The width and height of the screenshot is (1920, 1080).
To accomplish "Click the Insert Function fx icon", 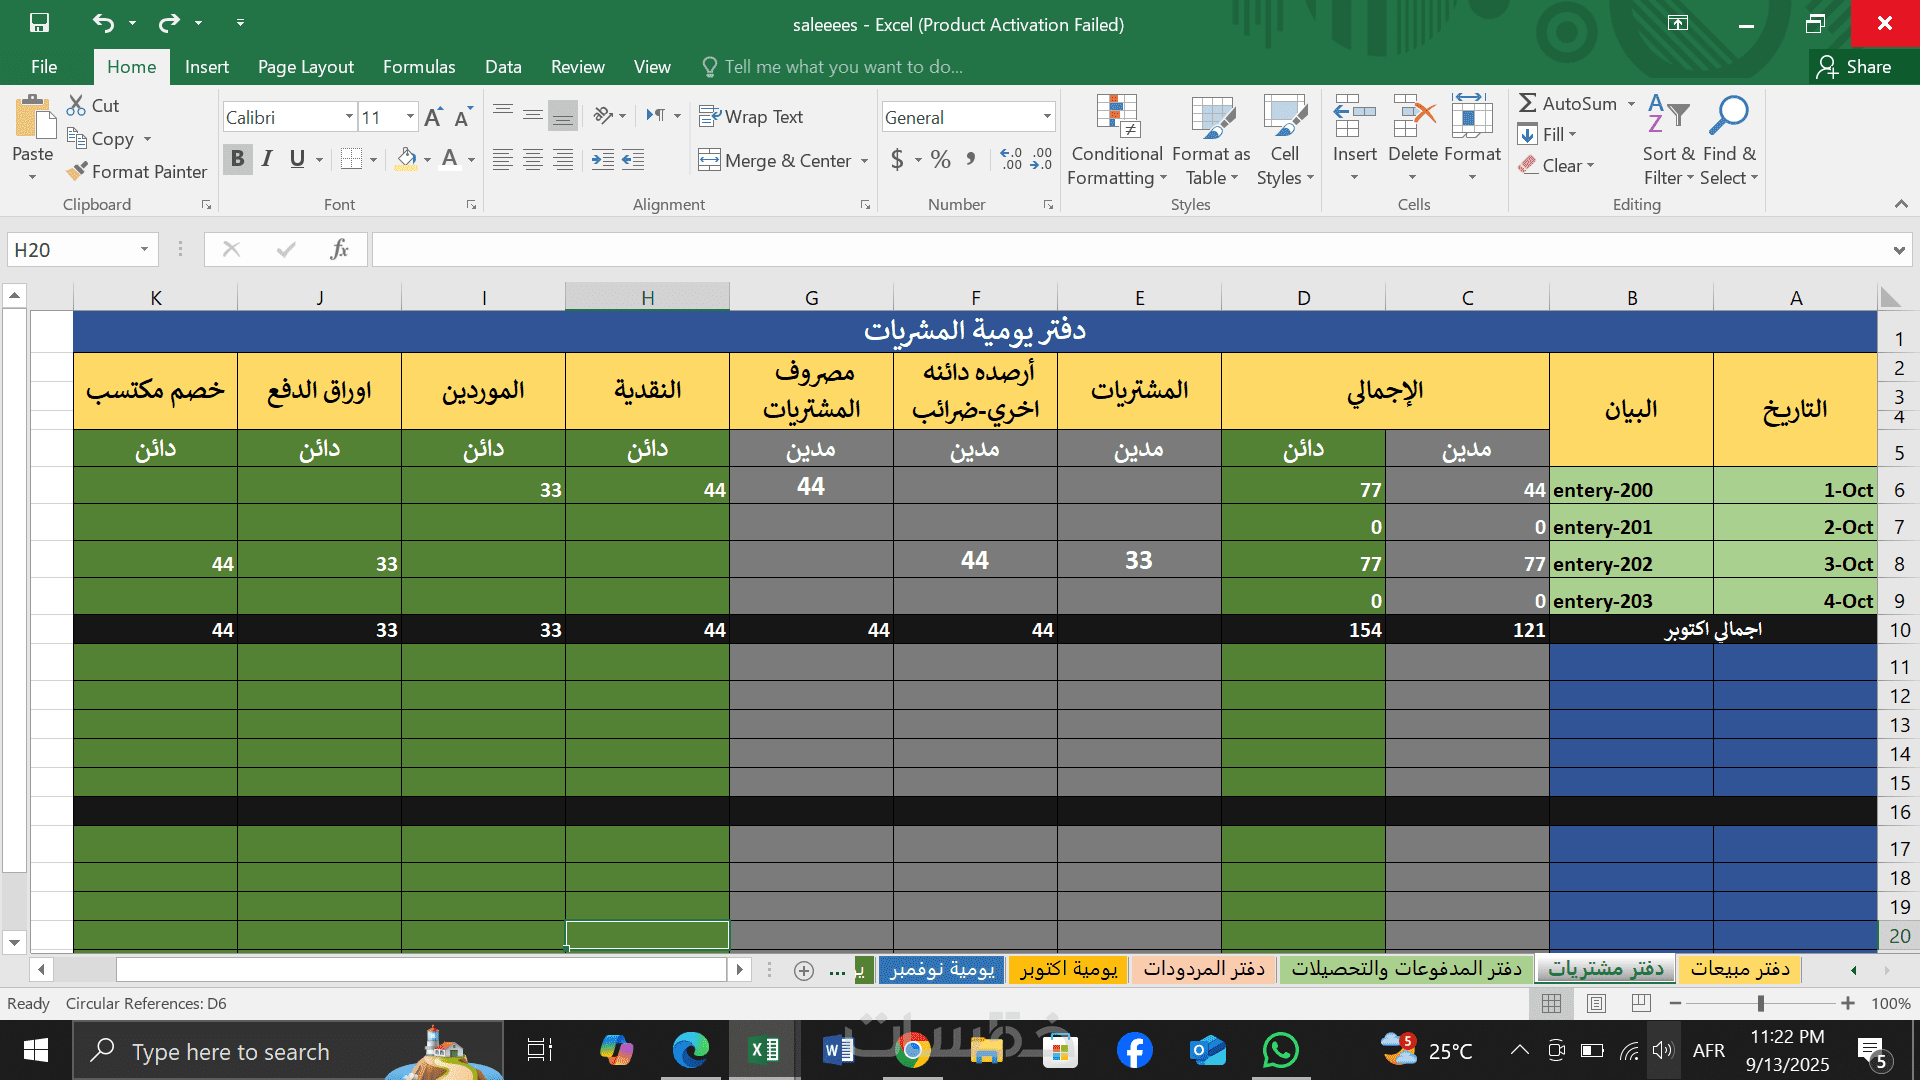I will tap(339, 250).
